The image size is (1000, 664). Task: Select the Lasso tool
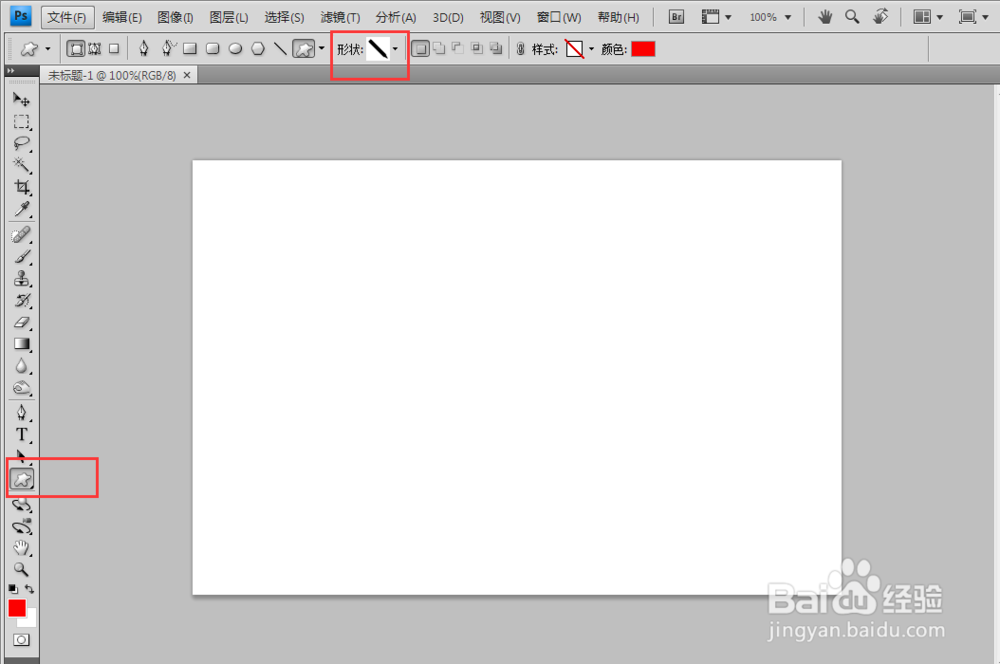21,144
